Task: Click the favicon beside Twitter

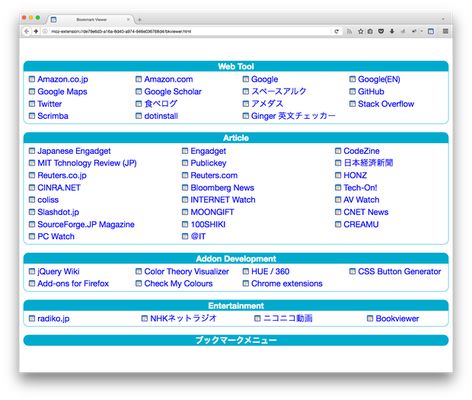Action: [x=32, y=104]
